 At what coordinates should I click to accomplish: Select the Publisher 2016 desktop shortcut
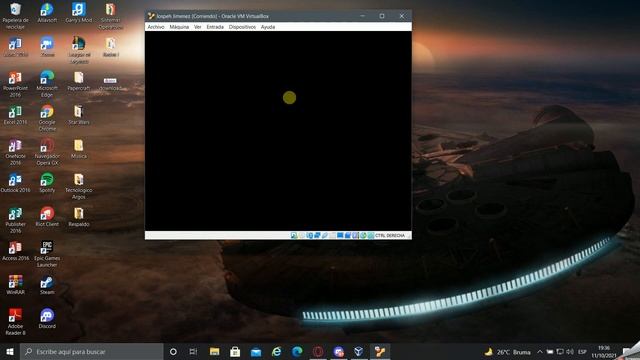(x=15, y=220)
